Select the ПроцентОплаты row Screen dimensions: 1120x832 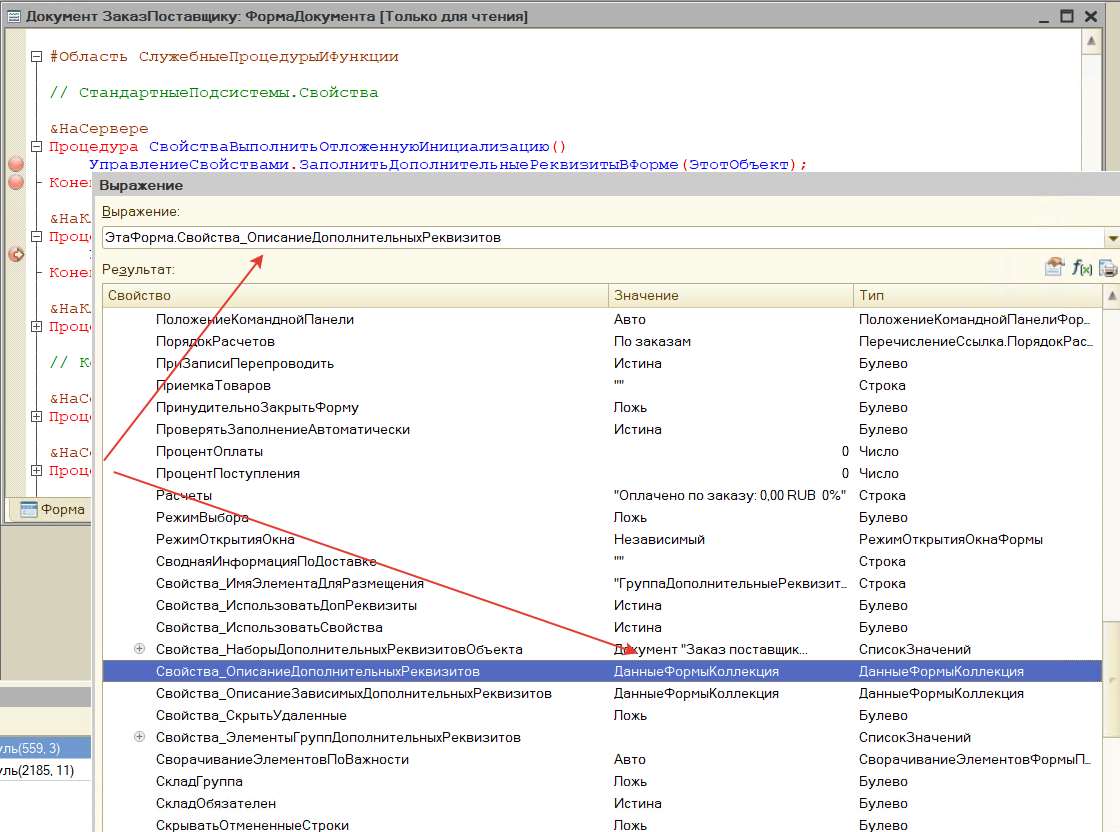tap(602, 451)
